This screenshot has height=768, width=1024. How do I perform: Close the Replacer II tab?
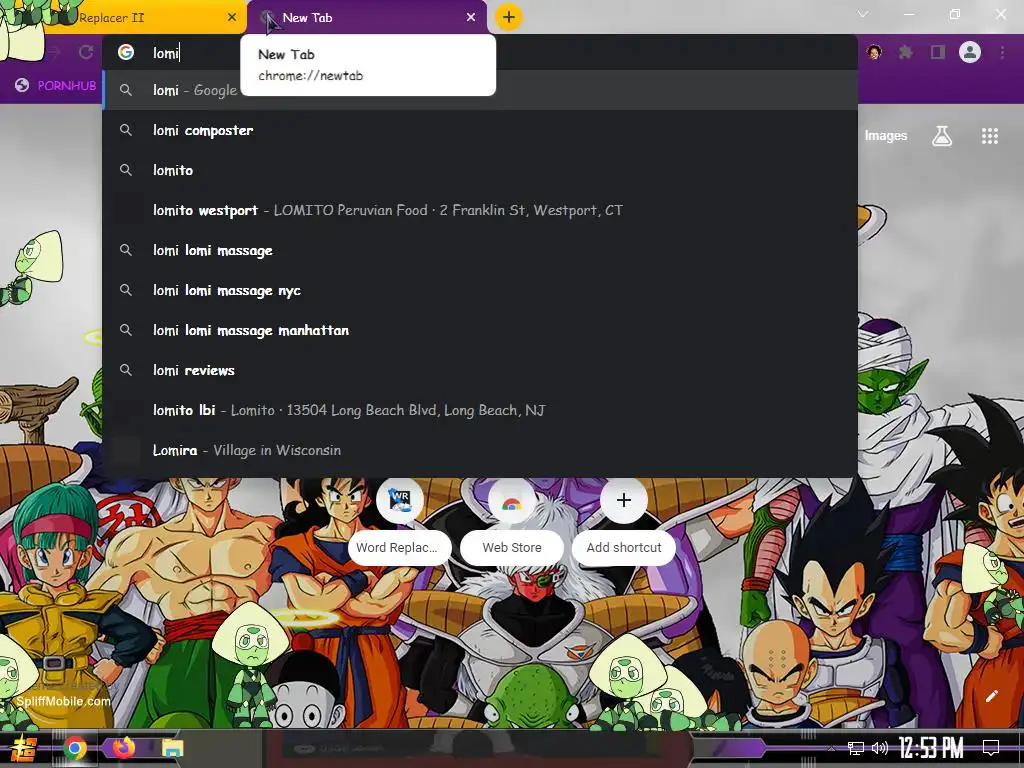[x=232, y=18]
